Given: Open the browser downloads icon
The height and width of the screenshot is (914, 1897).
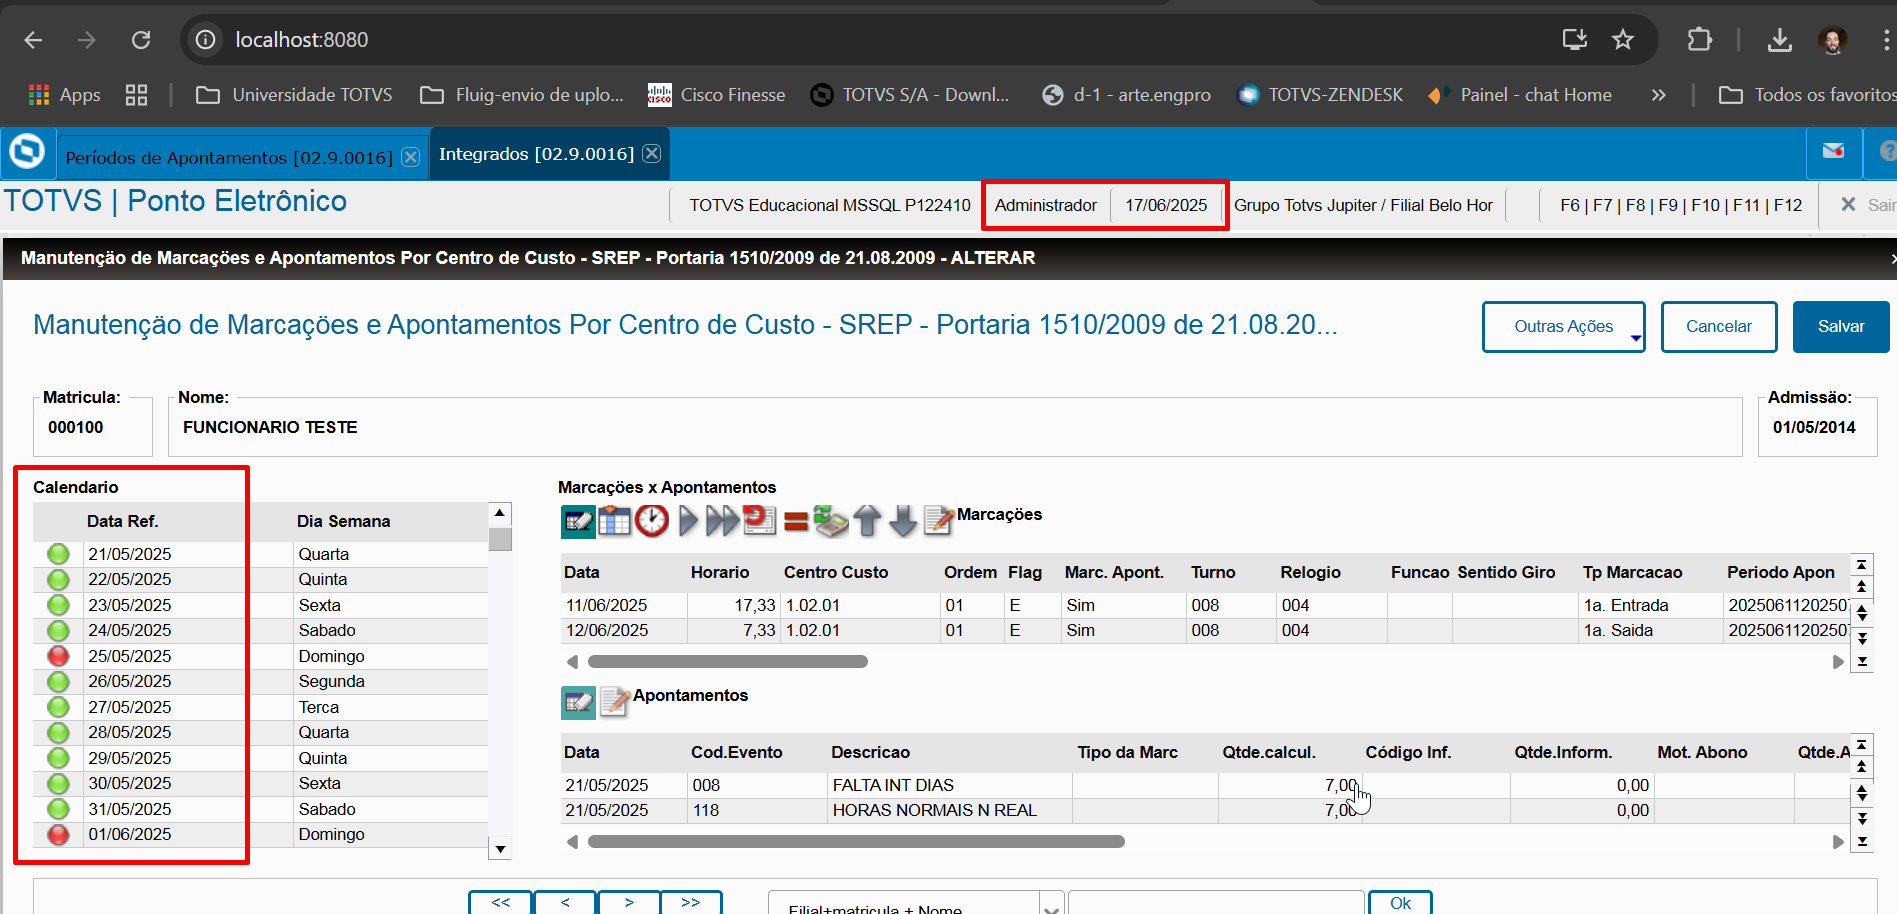Looking at the screenshot, I should (x=1779, y=39).
